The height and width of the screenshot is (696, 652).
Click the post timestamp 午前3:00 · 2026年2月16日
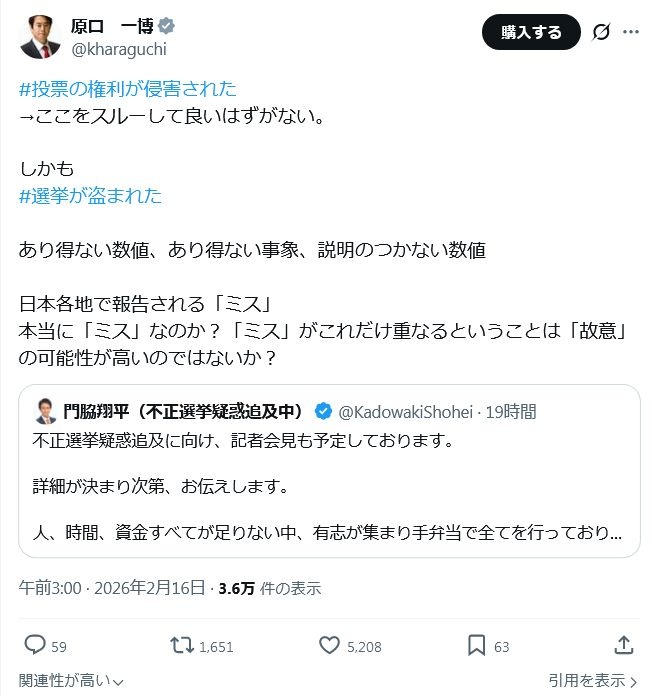[x=113, y=589]
